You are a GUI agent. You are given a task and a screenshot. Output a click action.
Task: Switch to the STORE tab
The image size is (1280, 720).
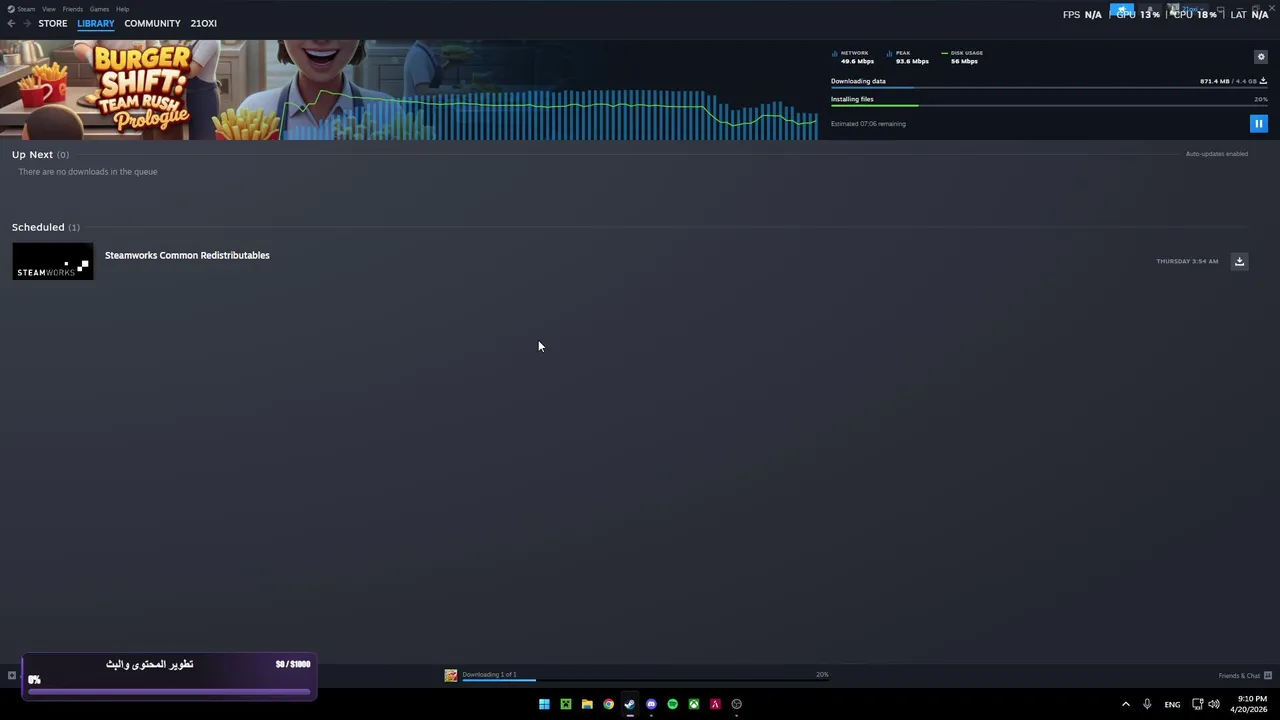[53, 23]
